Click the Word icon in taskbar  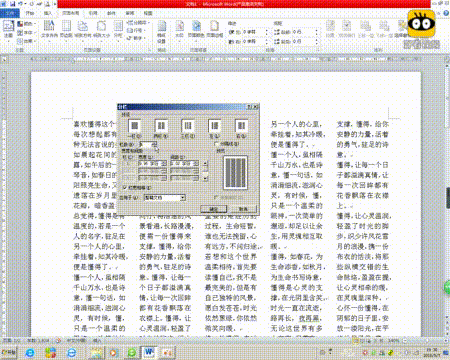tap(149, 352)
